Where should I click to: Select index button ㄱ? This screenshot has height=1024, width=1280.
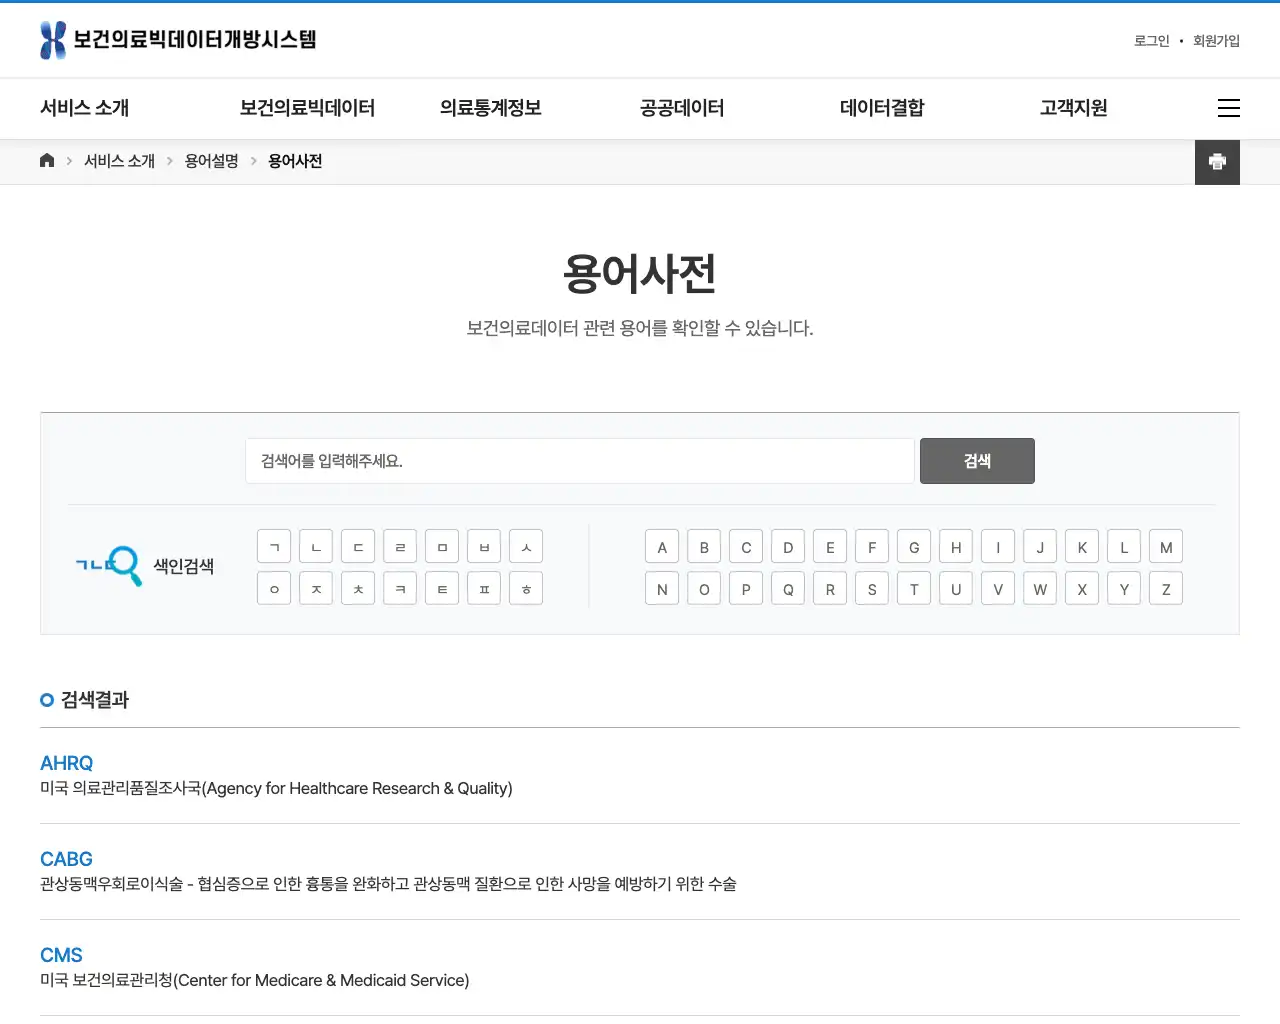click(274, 547)
